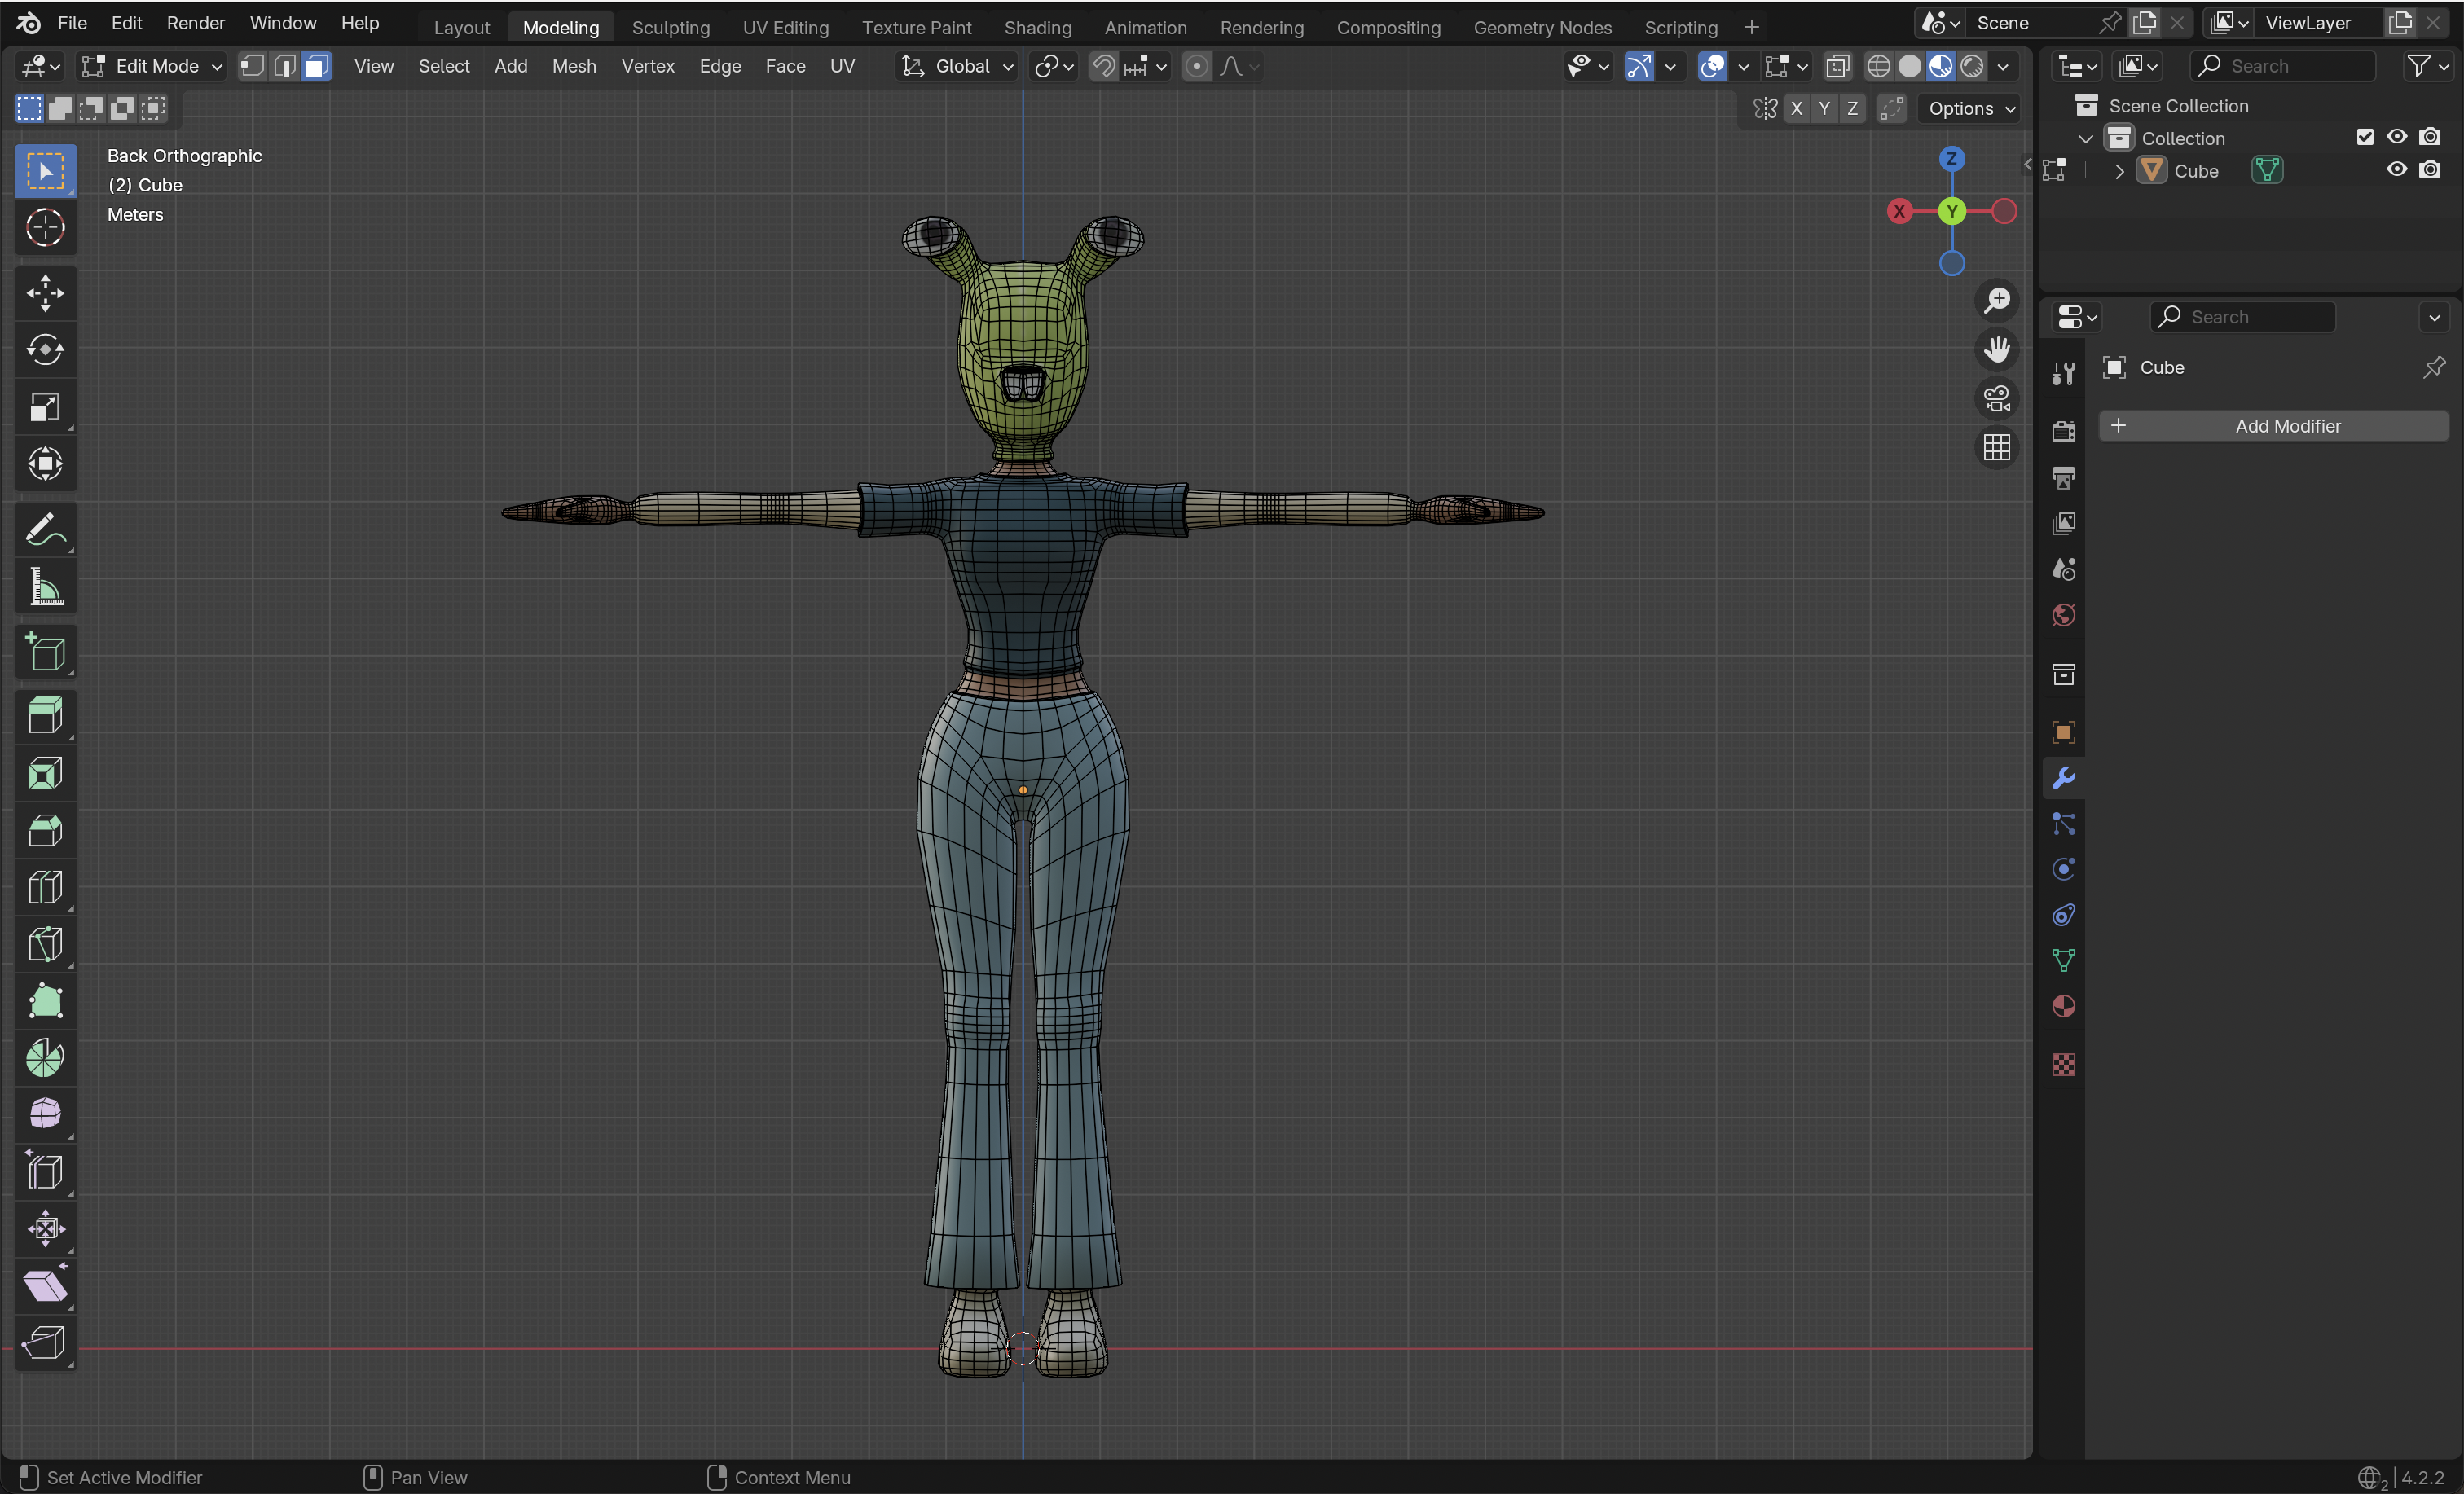Toggle the camera view icon
The height and width of the screenshot is (1494, 2464).
click(x=1996, y=398)
